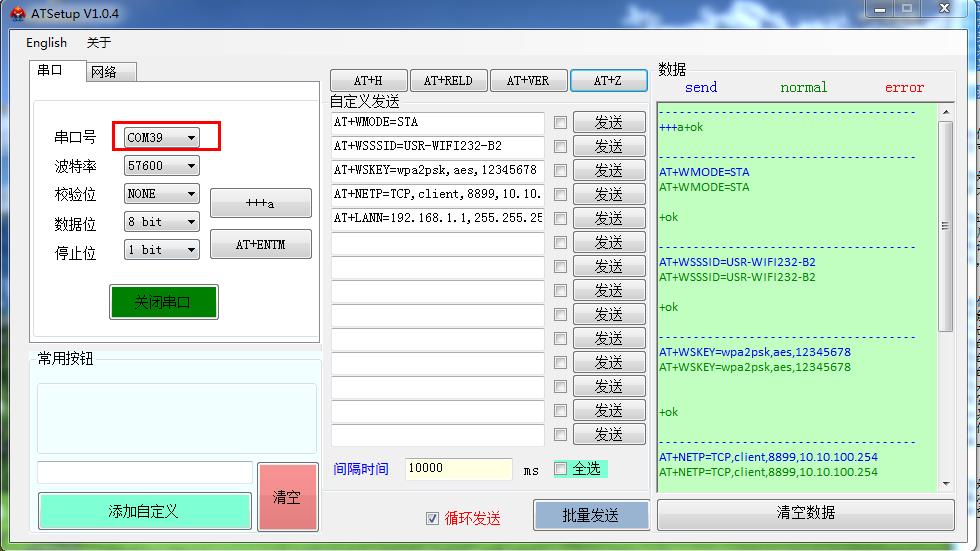The width and height of the screenshot is (980, 551).
Task: Click the +++a button
Action: click(x=261, y=203)
